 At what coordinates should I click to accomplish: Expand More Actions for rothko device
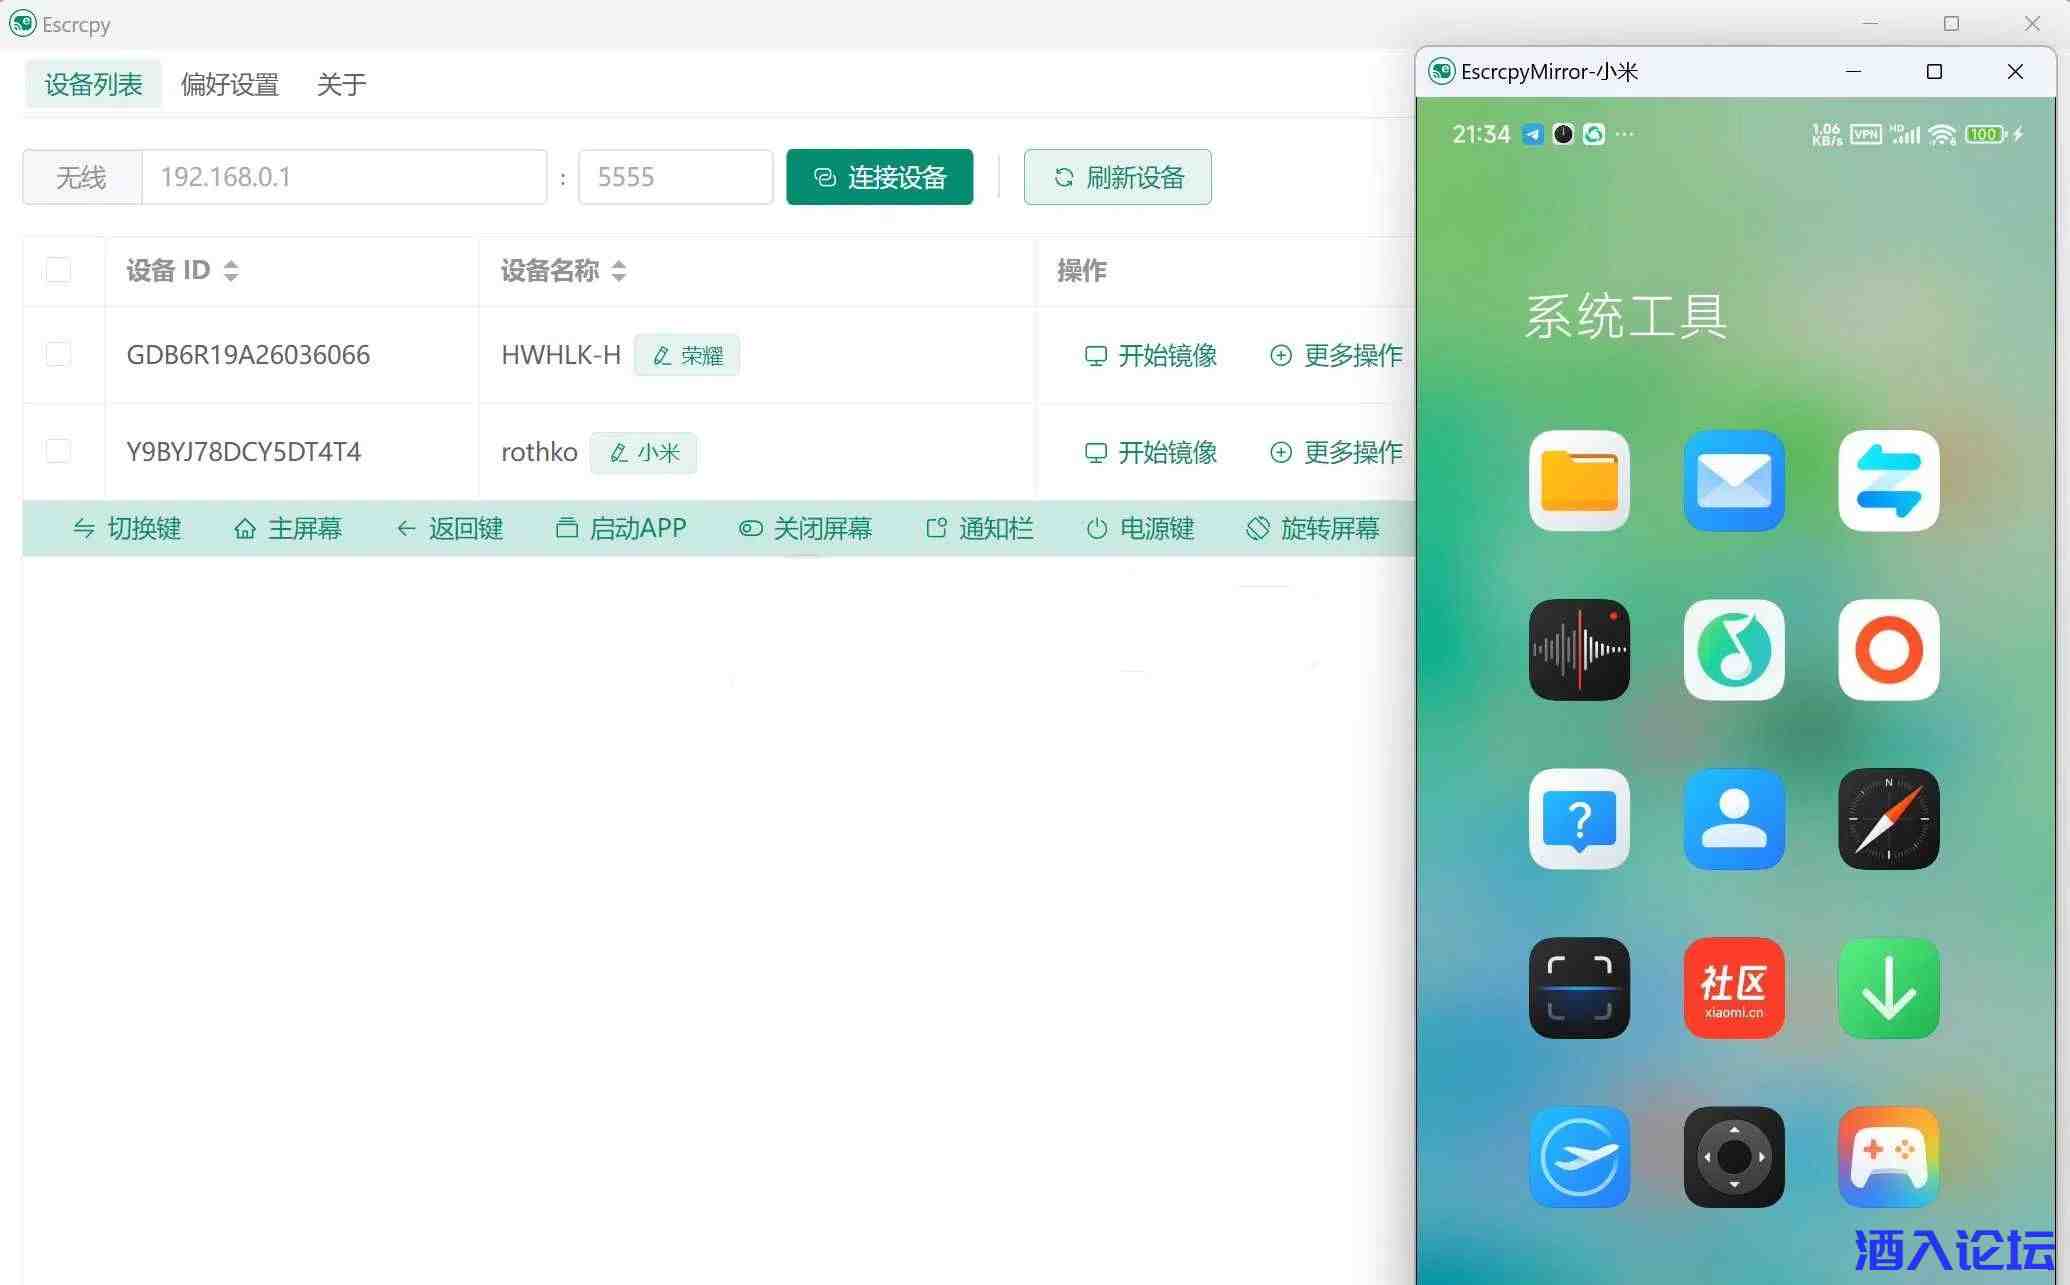click(x=1336, y=452)
